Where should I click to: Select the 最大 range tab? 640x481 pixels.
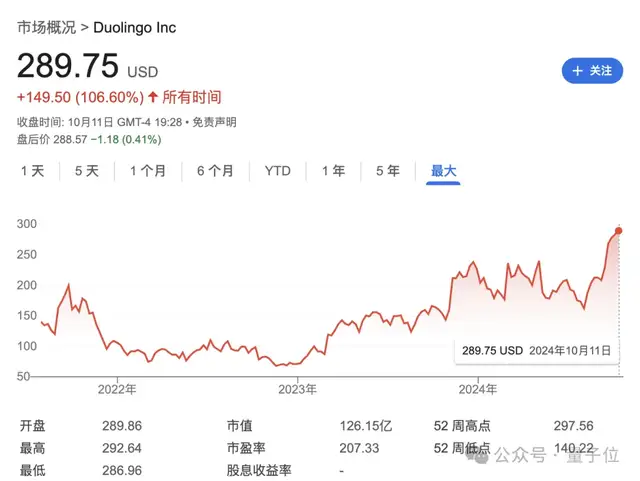click(443, 171)
